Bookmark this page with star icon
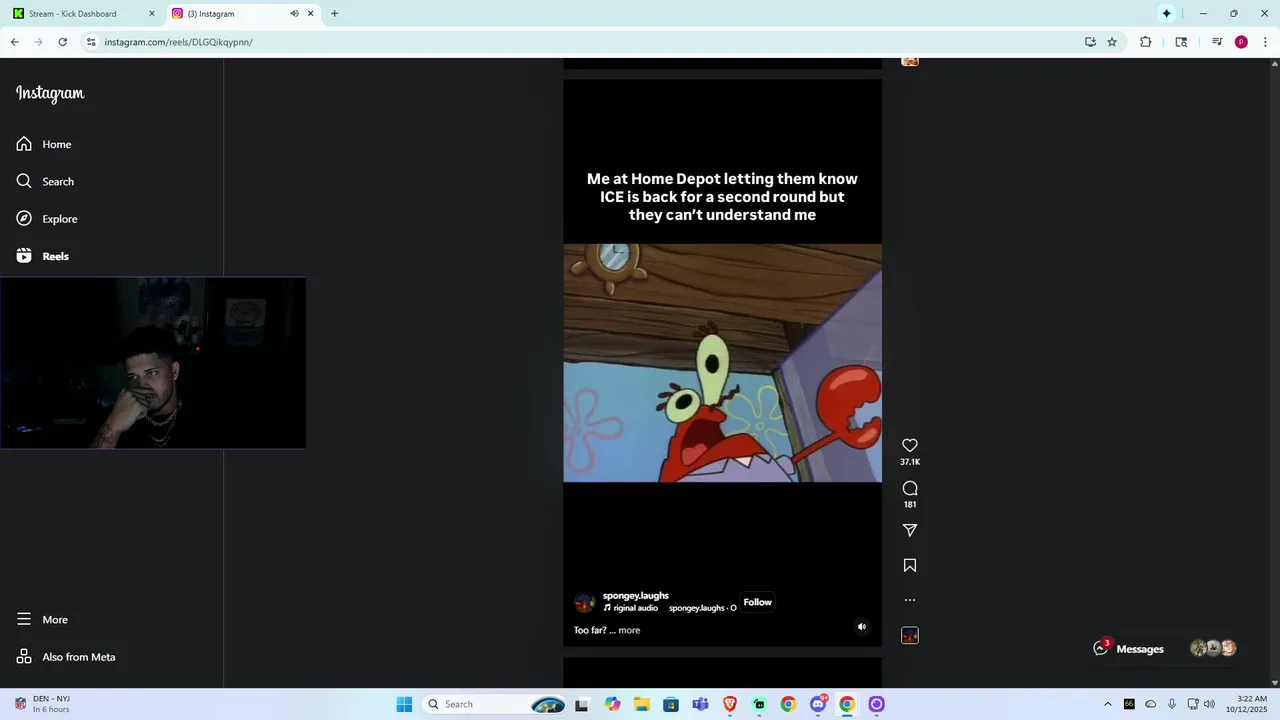 [1112, 42]
